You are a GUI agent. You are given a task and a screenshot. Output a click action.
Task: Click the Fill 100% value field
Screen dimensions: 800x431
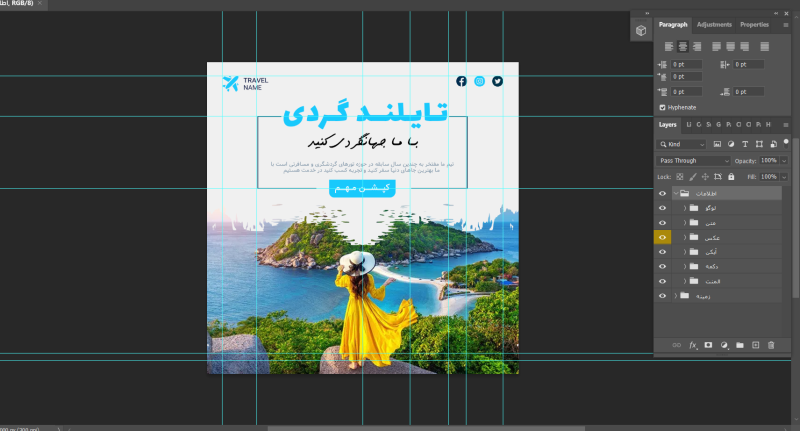[769, 177]
